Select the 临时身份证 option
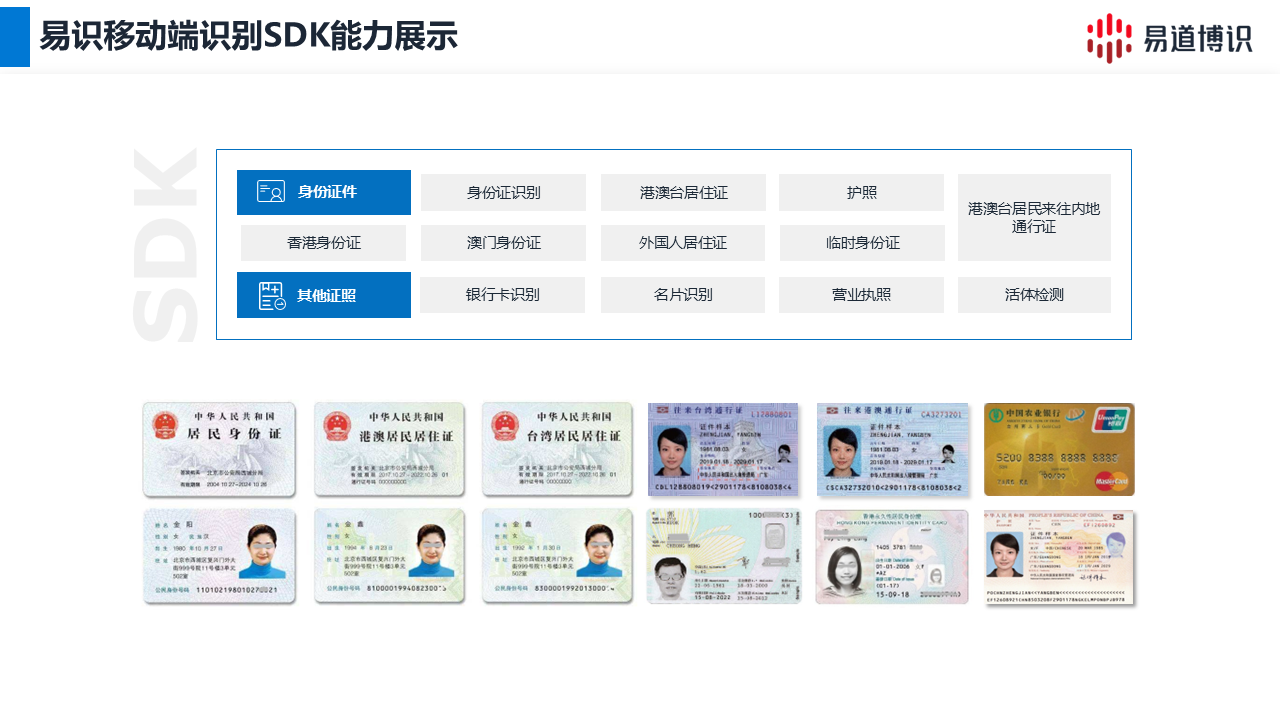 coord(862,243)
